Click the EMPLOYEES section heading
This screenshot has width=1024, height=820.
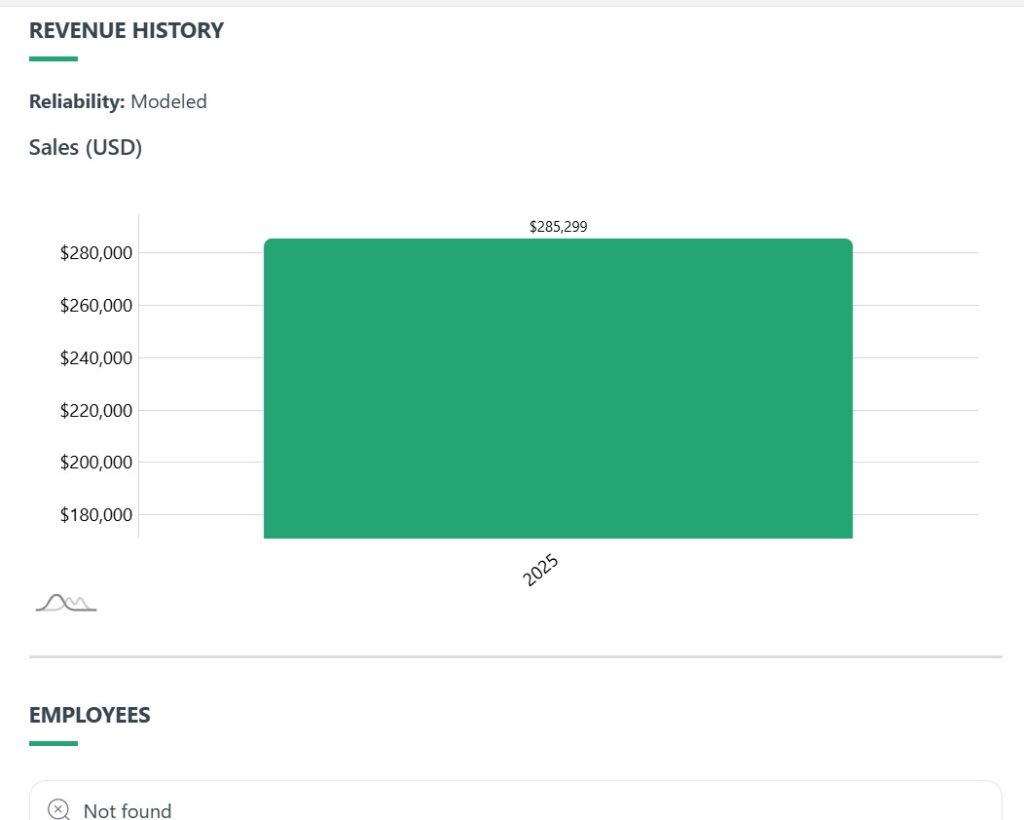pos(90,715)
